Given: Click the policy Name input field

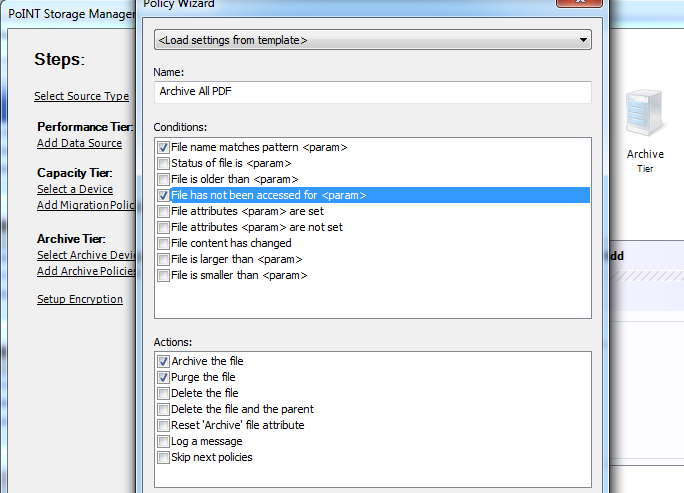Looking at the screenshot, I should (372, 92).
